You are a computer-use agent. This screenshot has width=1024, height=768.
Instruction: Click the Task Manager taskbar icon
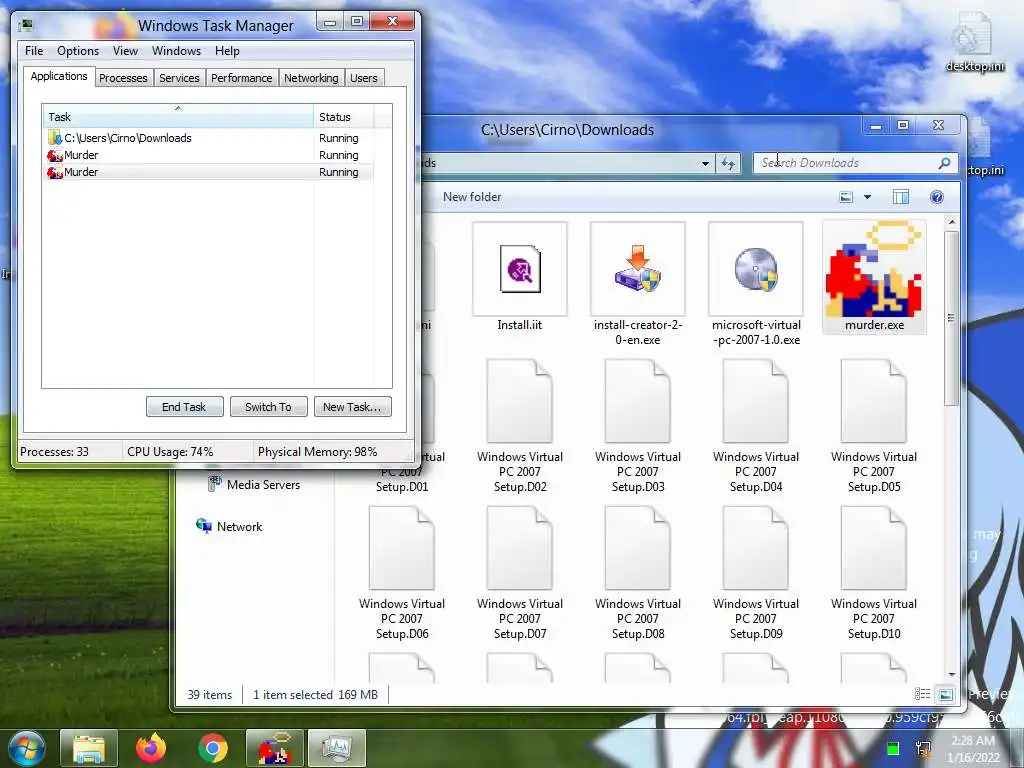[x=336, y=748]
